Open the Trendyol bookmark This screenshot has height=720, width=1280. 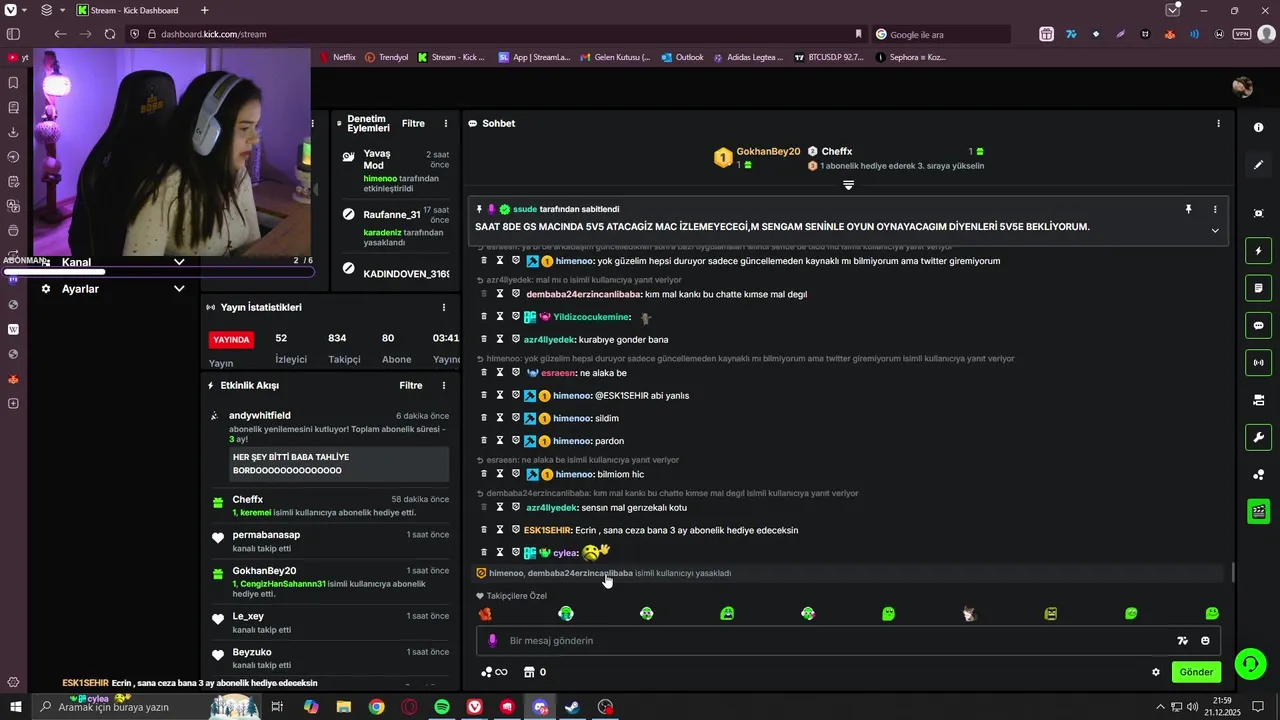click(x=387, y=57)
